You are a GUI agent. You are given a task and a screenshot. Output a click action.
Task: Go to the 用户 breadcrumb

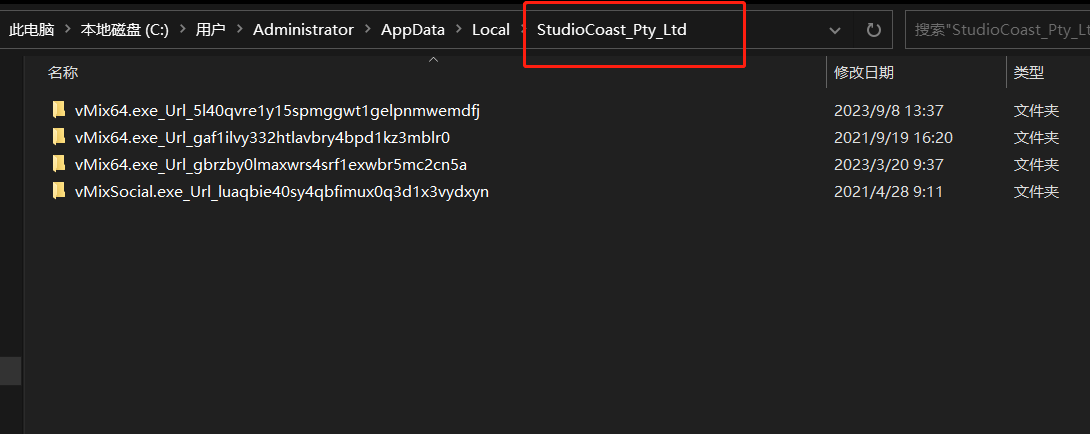pos(211,30)
